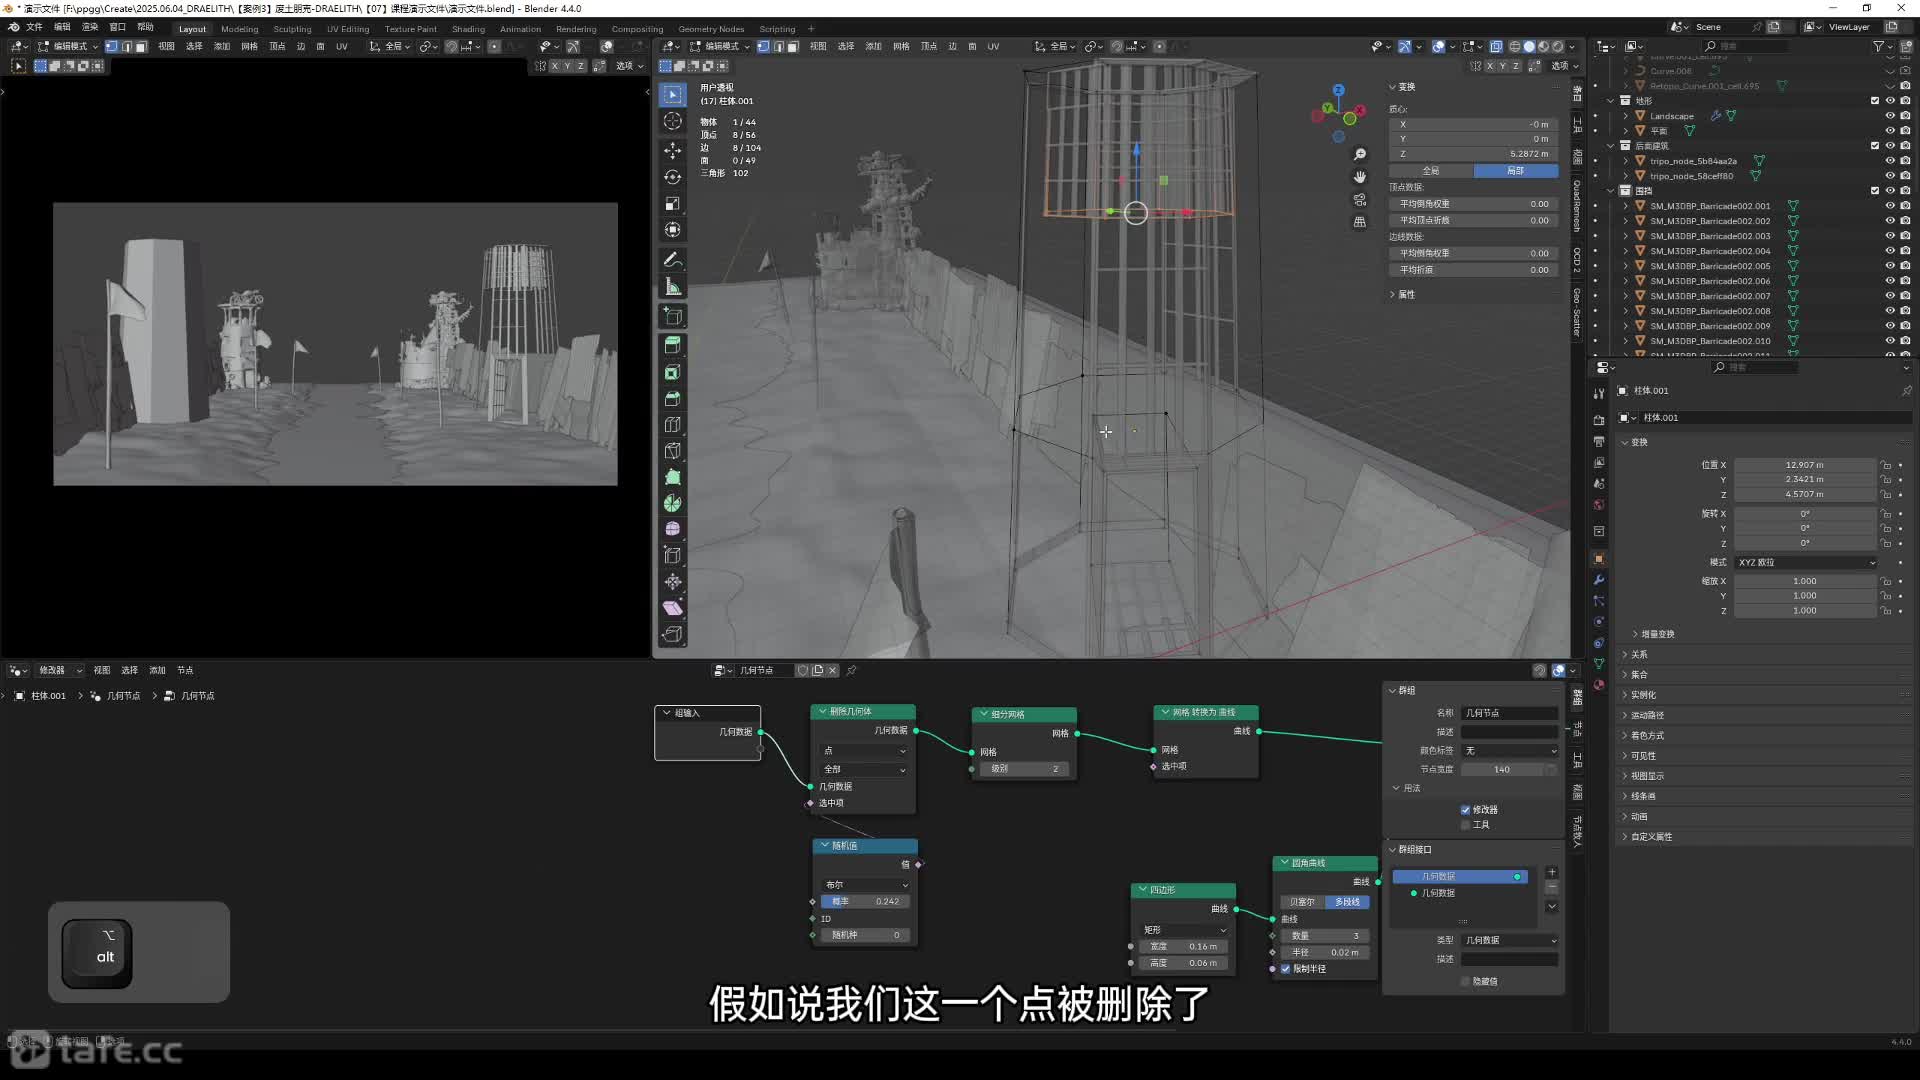Image resolution: width=1920 pixels, height=1080 pixels.
Task: Click the pan hand icon in viewport
Action: pyautogui.click(x=1360, y=177)
